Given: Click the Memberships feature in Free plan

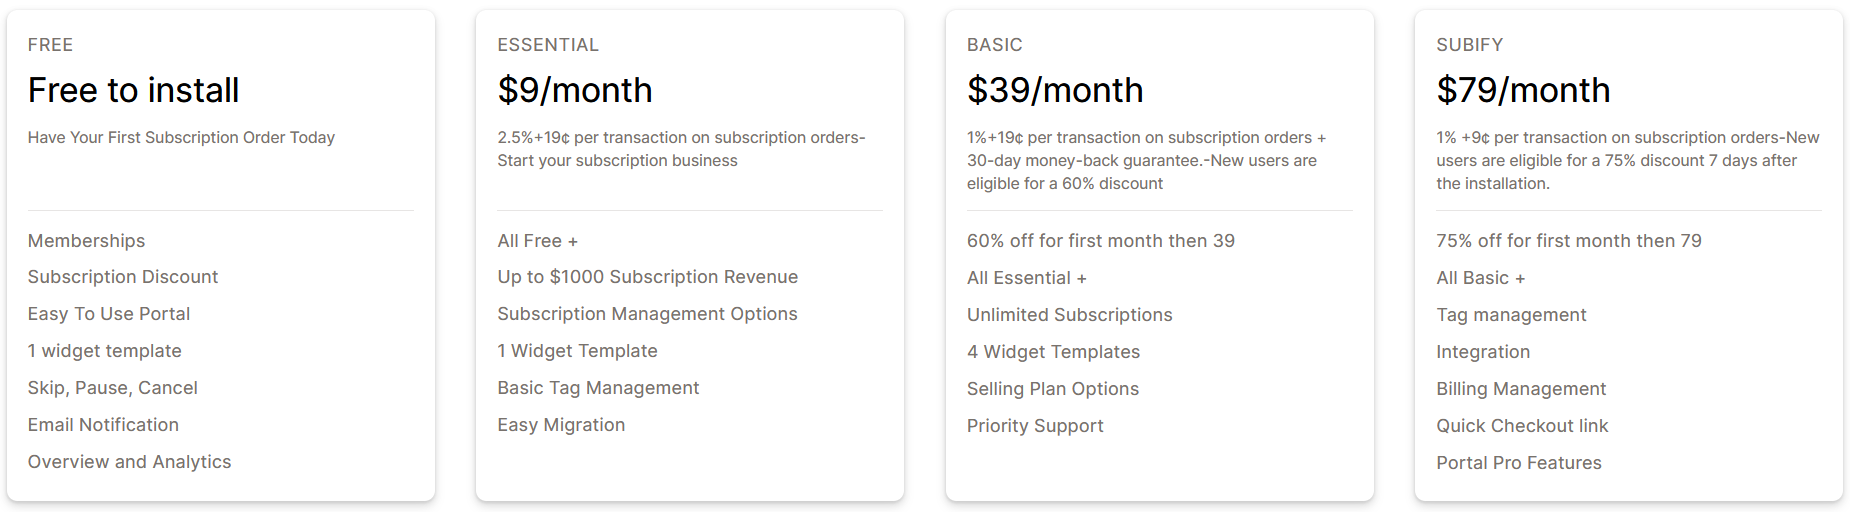Looking at the screenshot, I should tap(86, 241).
